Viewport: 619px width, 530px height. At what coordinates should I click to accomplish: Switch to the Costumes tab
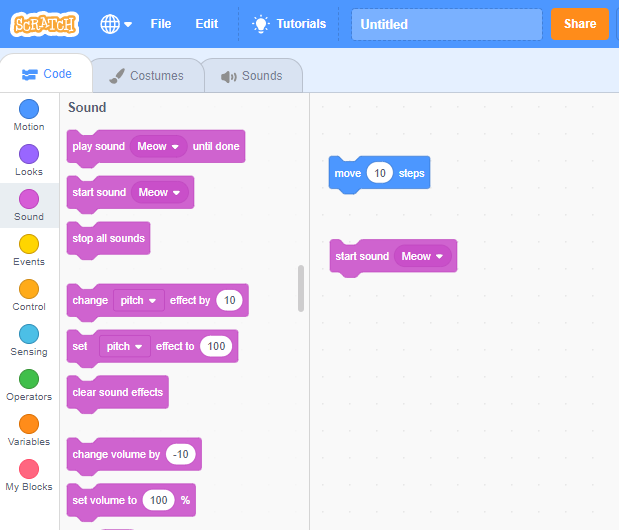147,76
